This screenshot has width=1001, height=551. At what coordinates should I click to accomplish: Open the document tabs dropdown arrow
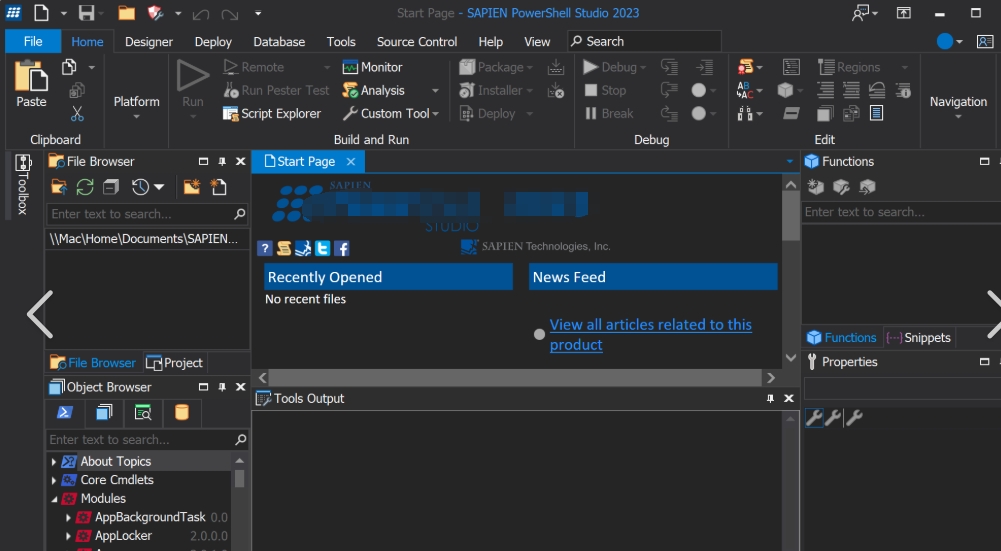790,162
